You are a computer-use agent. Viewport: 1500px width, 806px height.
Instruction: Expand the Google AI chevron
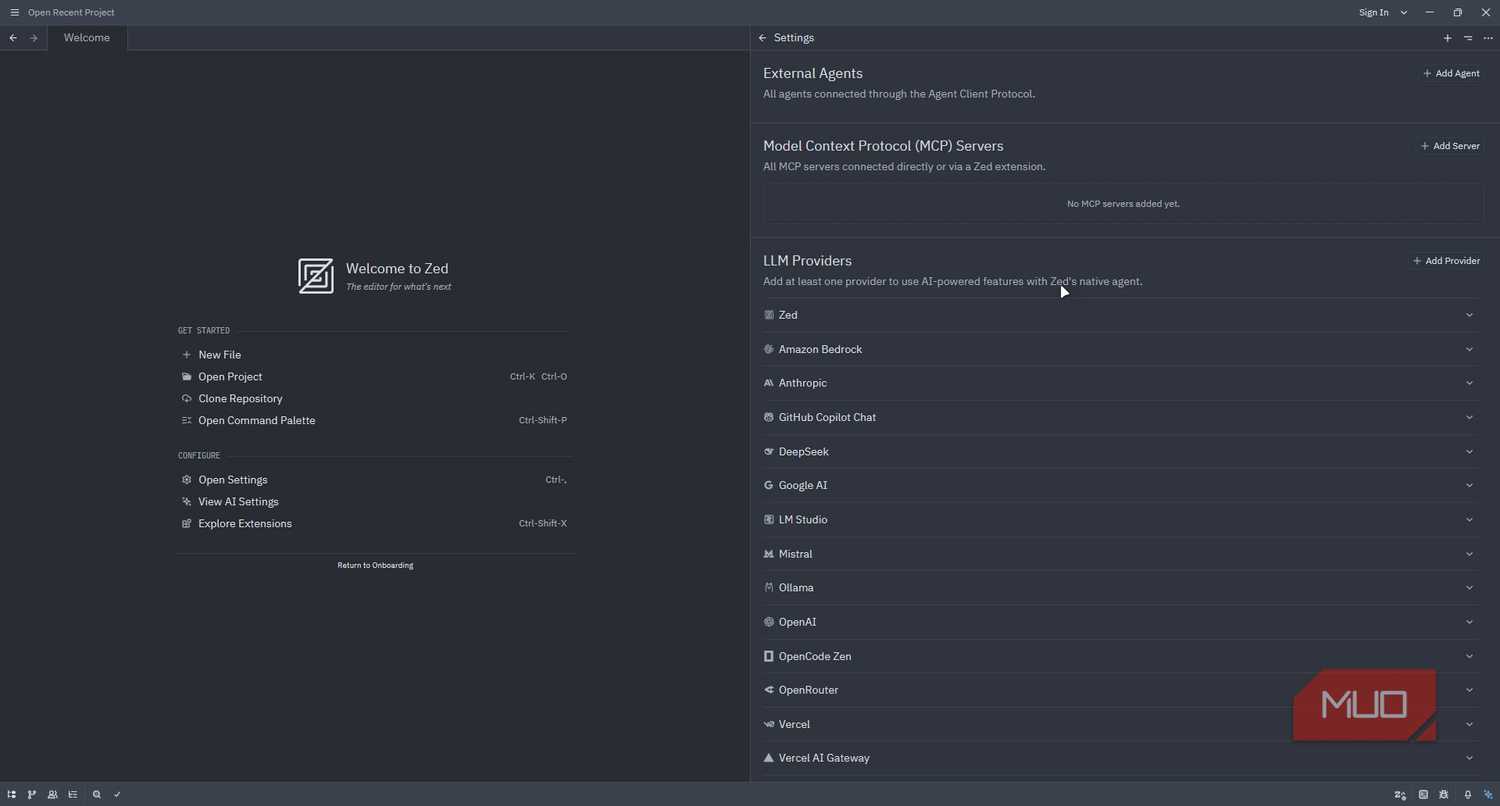tap(1469, 485)
